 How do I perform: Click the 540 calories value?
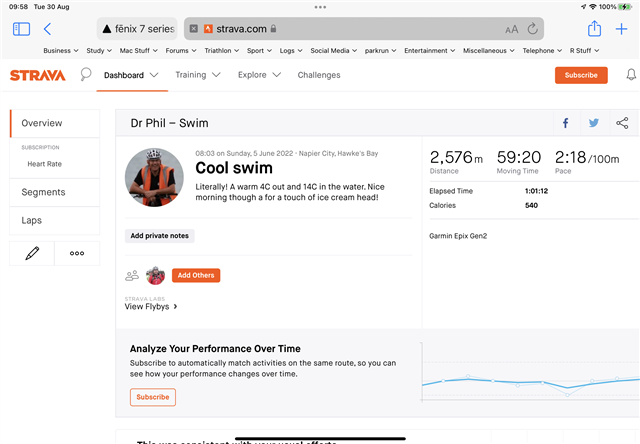531,205
